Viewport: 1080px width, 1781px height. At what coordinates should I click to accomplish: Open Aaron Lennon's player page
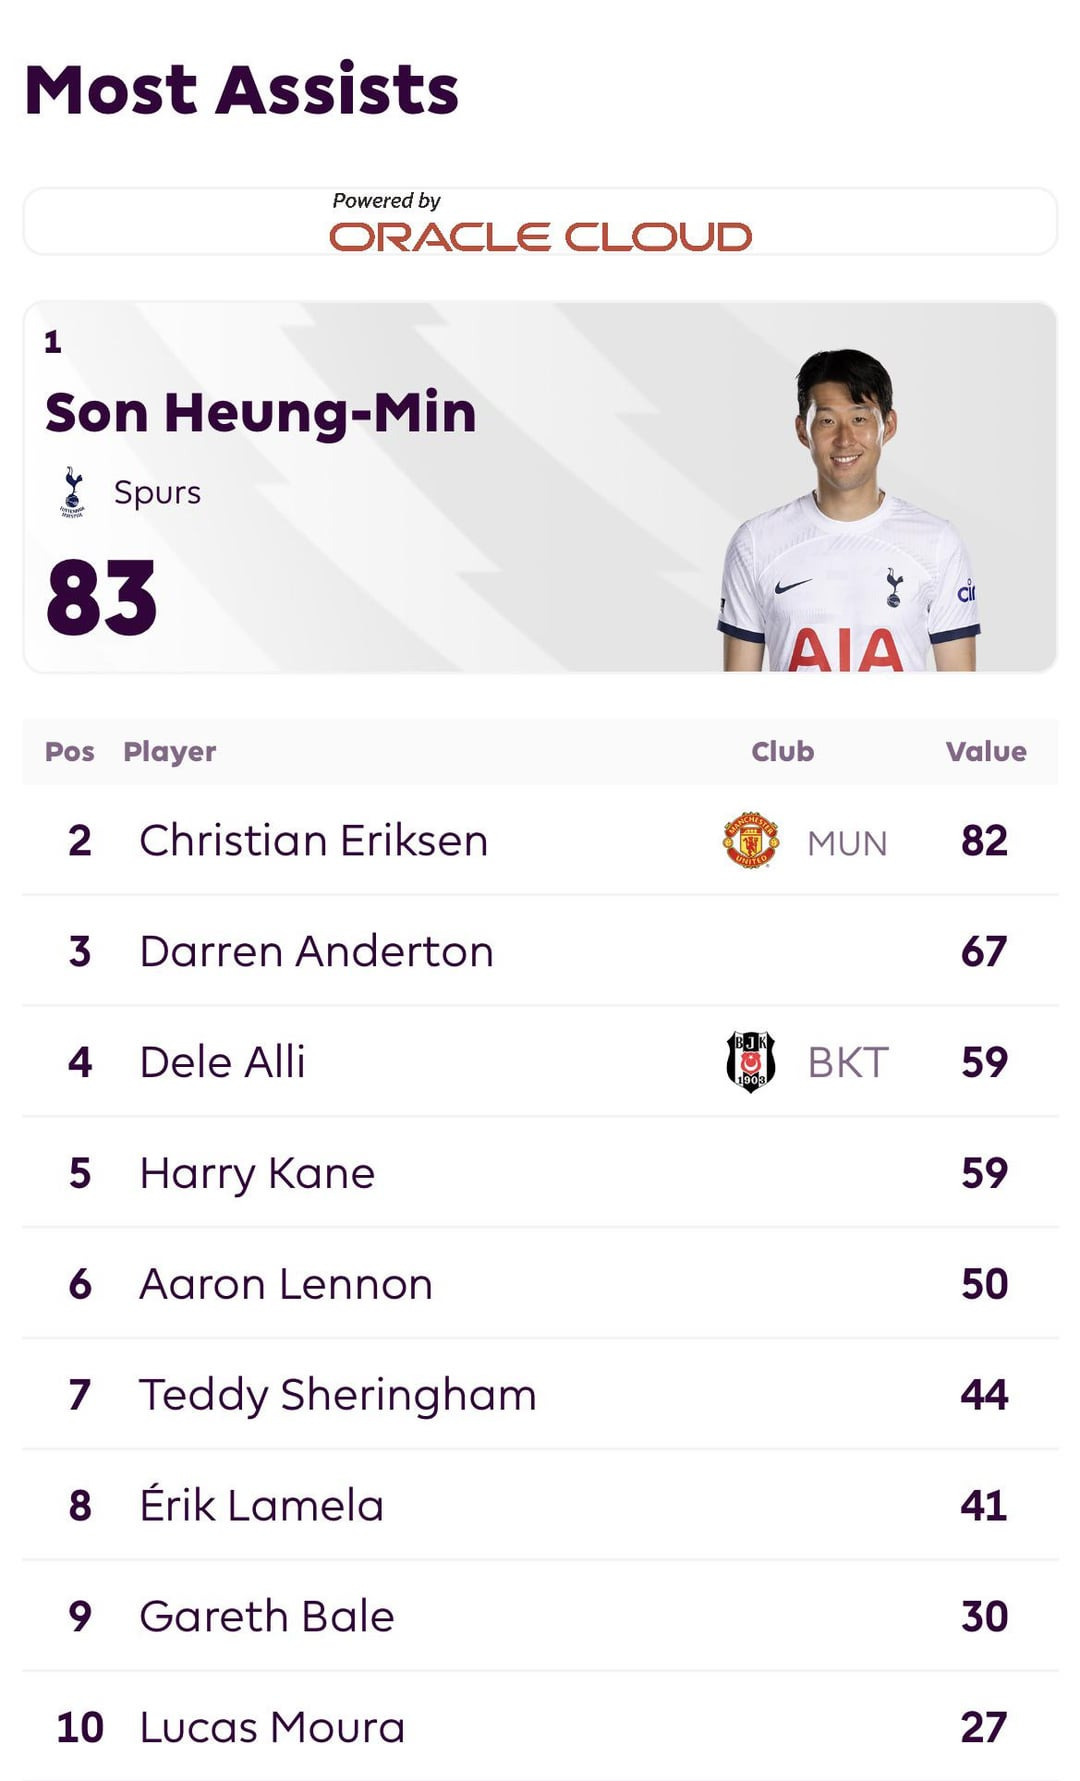pos(286,1284)
